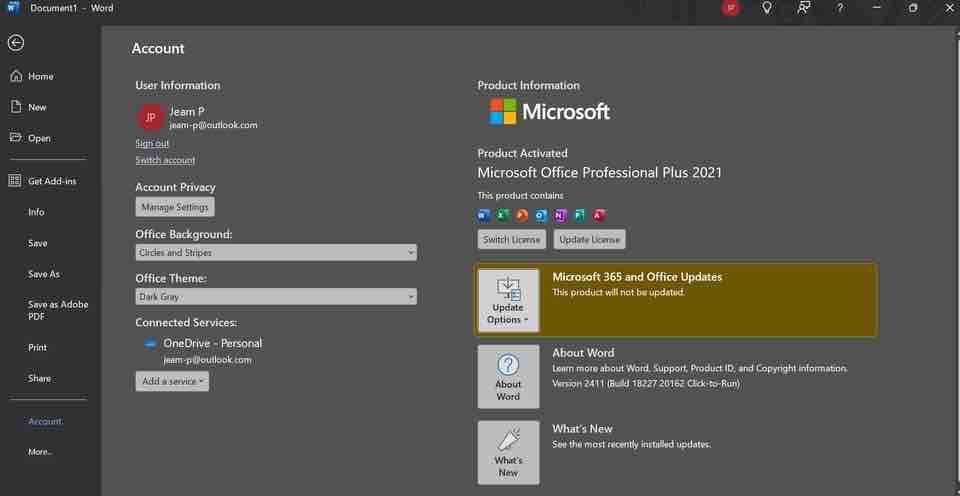Image resolution: width=960 pixels, height=496 pixels.
Task: Click the Outlook product icon
Action: (x=541, y=215)
